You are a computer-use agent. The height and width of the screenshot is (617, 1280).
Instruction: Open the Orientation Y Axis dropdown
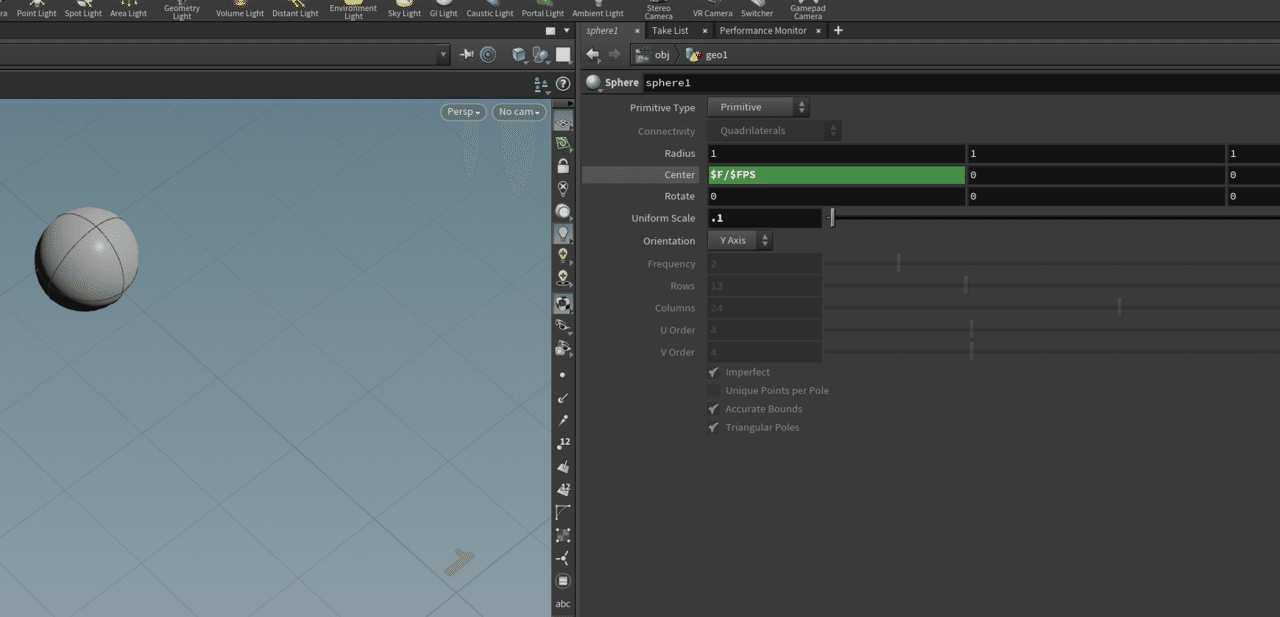pyautogui.click(x=740, y=241)
